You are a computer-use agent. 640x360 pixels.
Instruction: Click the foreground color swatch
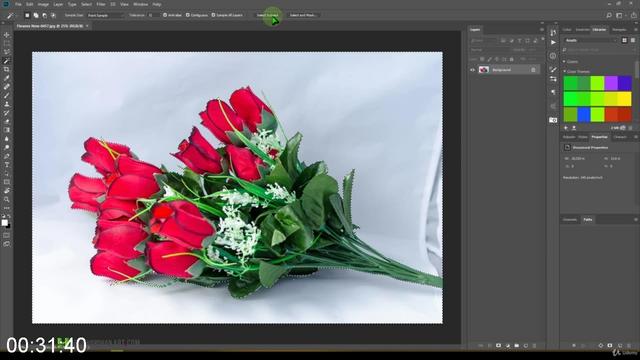point(4,222)
